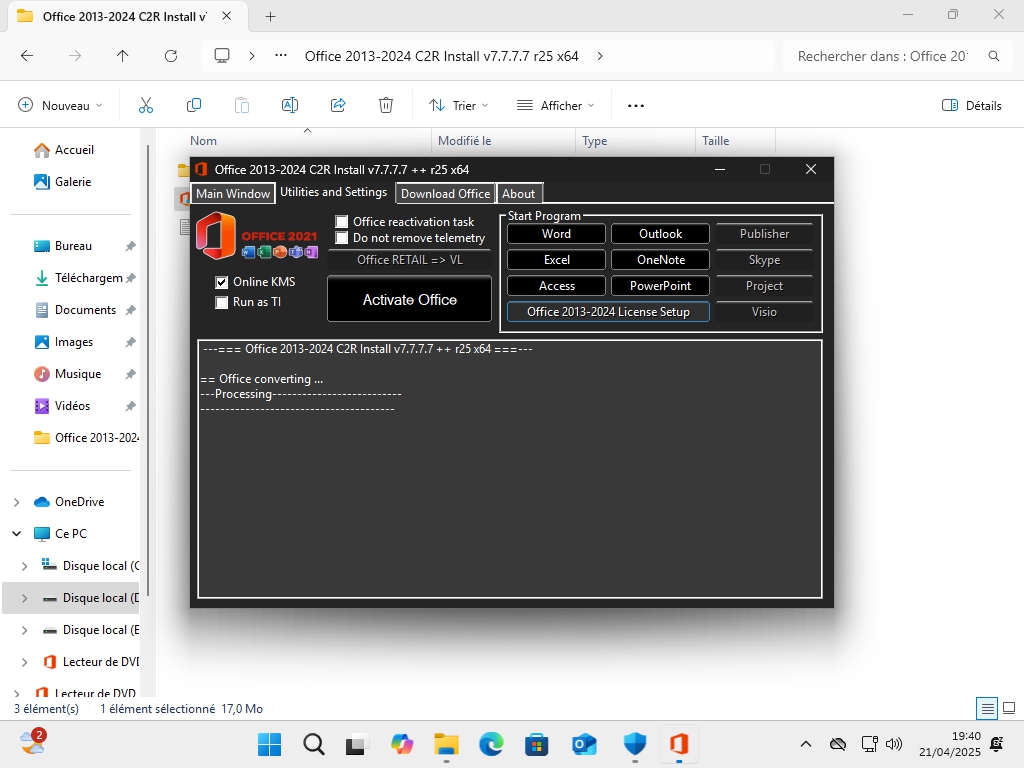Click the Copy icon in Explorer toolbar
The height and width of the screenshot is (768, 1024).
[x=194, y=105]
